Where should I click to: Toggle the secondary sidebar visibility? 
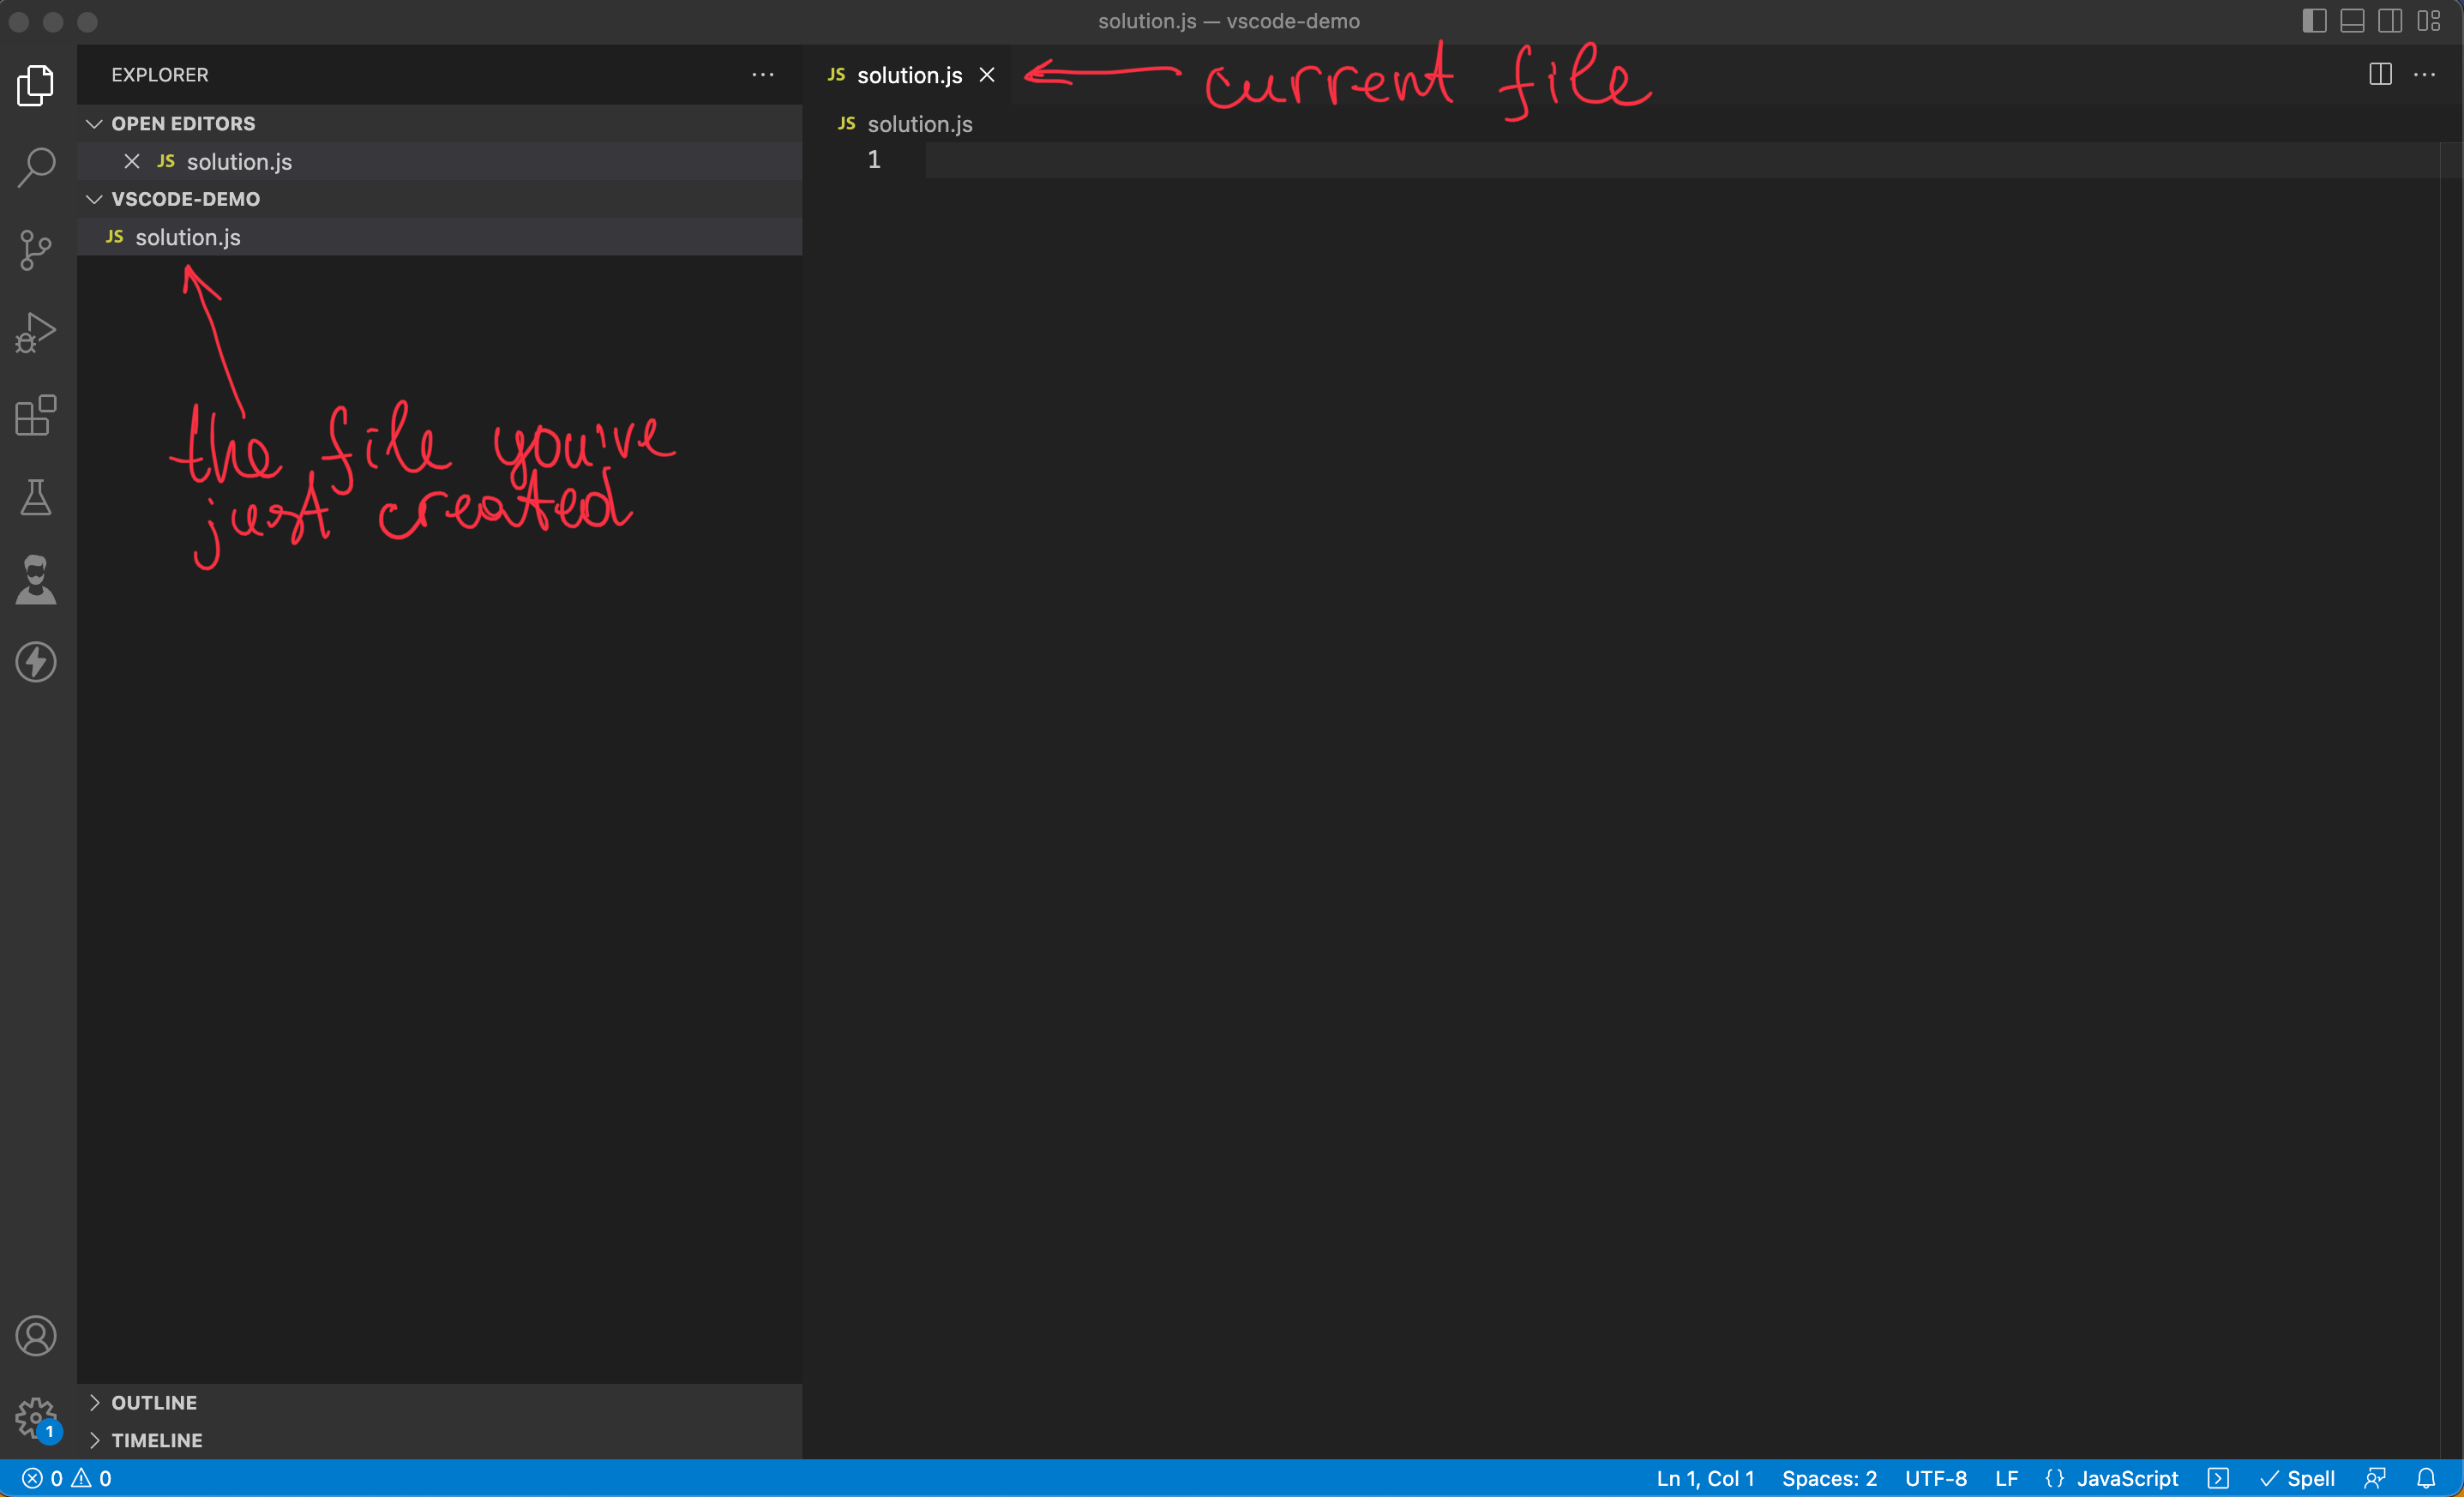pos(2390,21)
